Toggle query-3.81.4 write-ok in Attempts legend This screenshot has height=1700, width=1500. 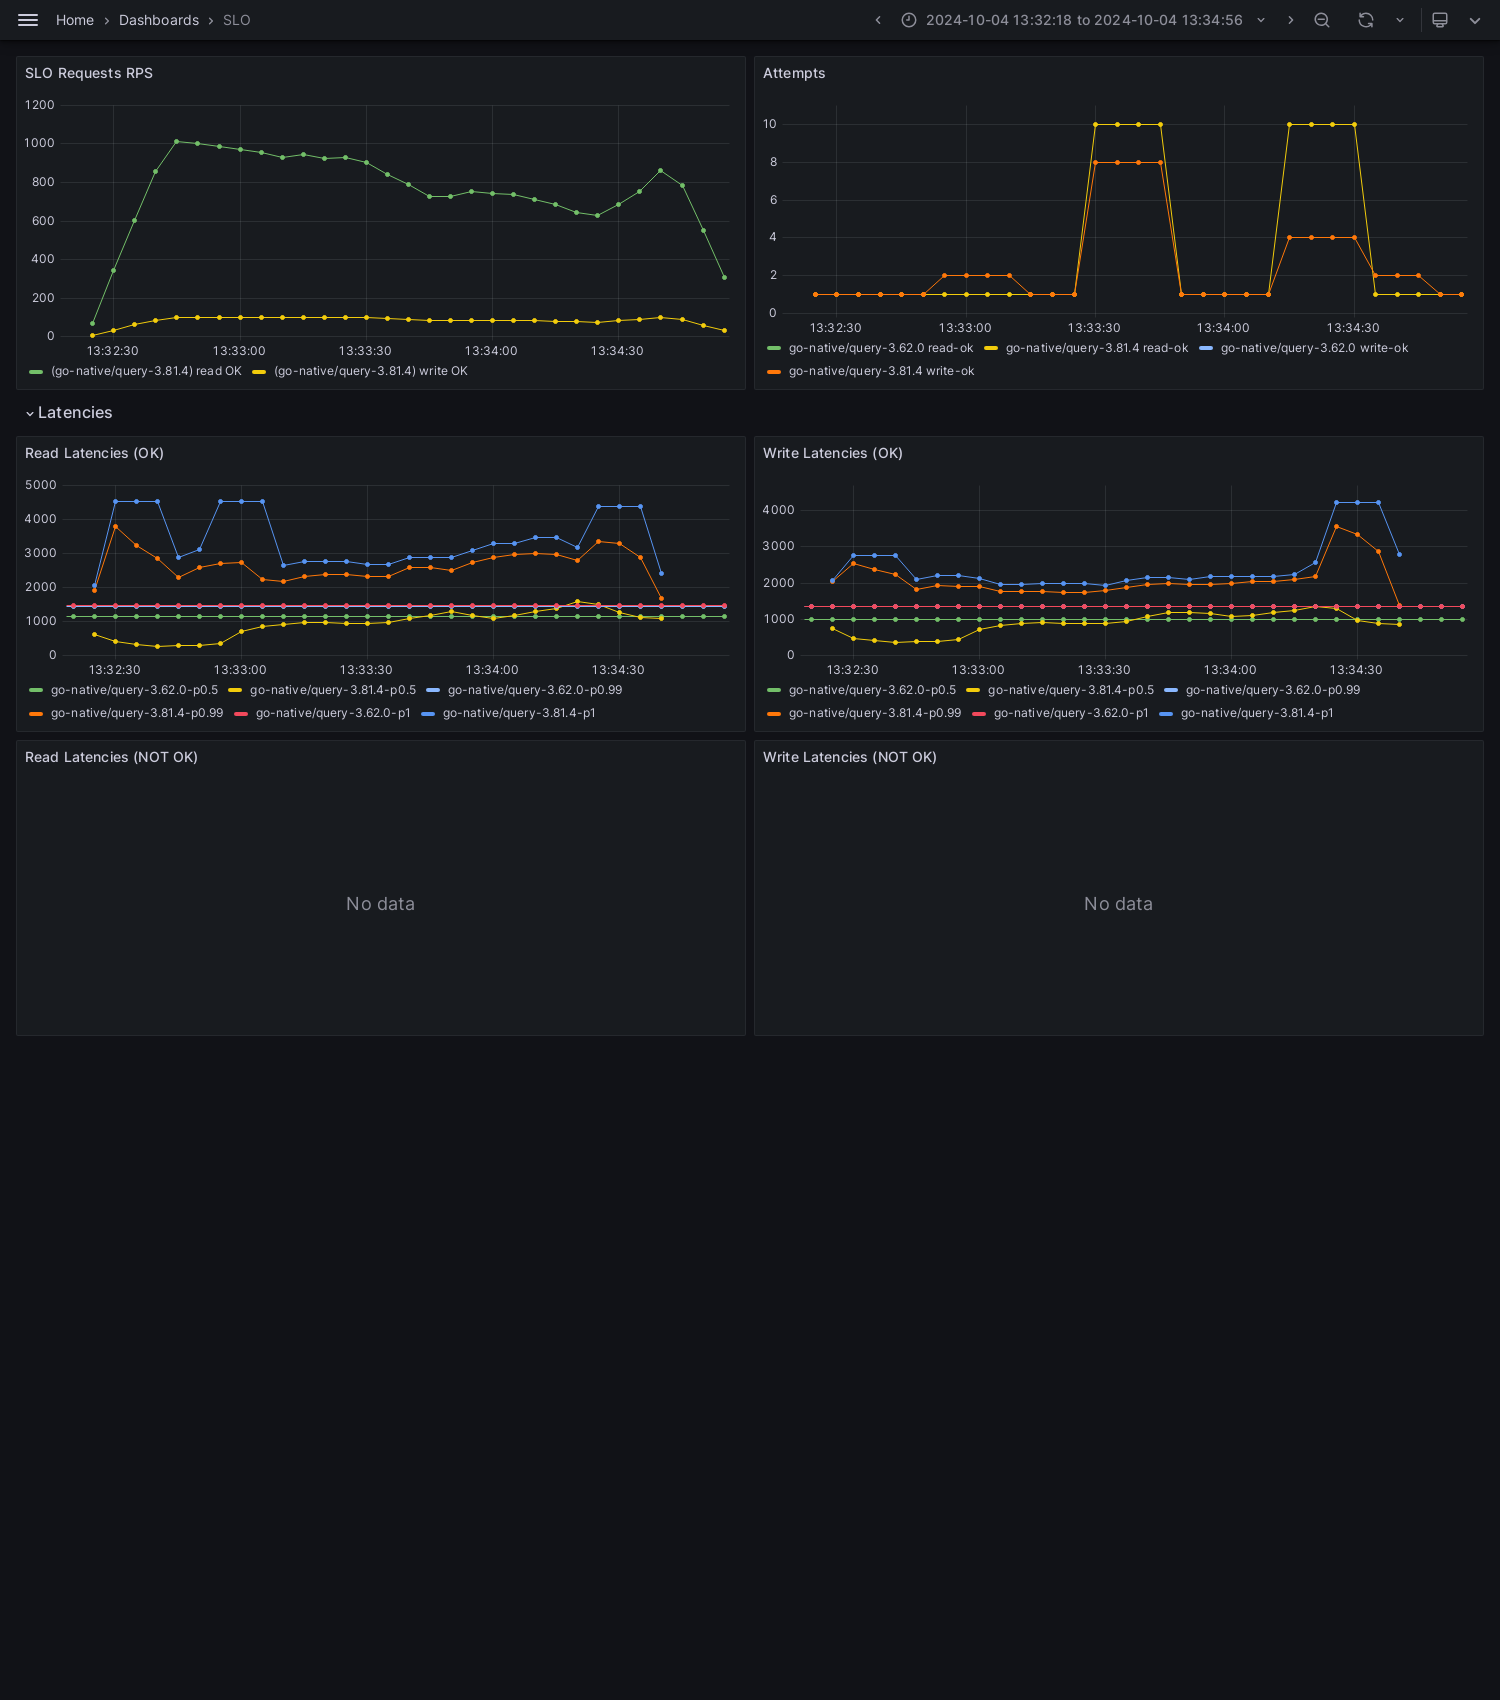coord(881,371)
